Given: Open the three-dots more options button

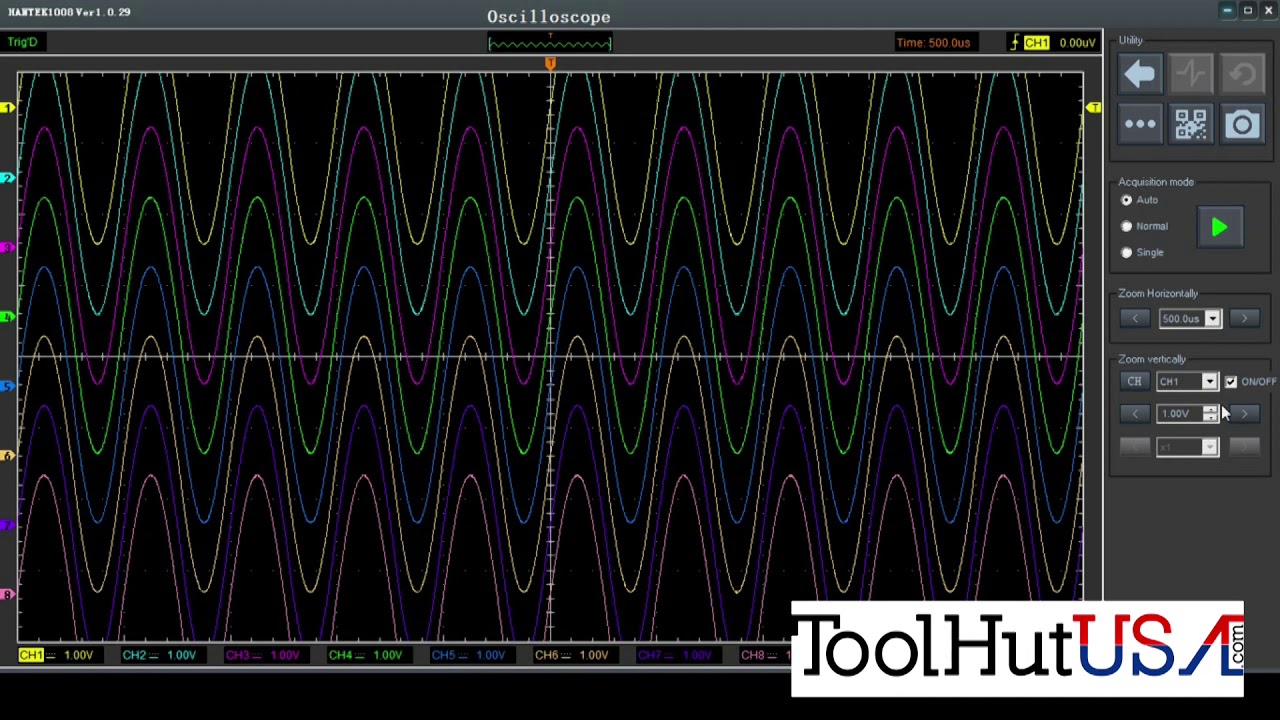Looking at the screenshot, I should 1139,124.
